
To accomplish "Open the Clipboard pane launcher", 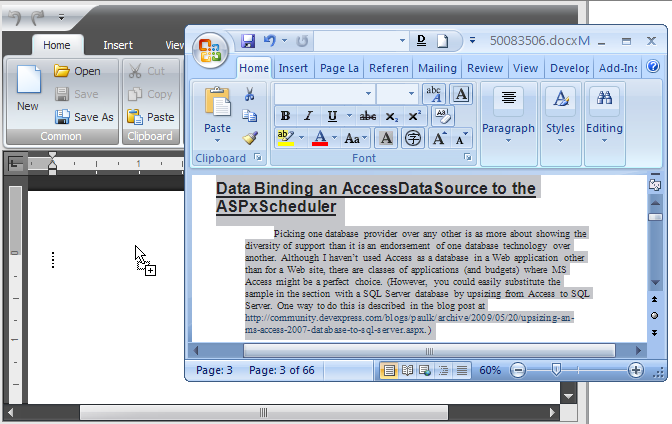I will pyautogui.click(x=258, y=157).
